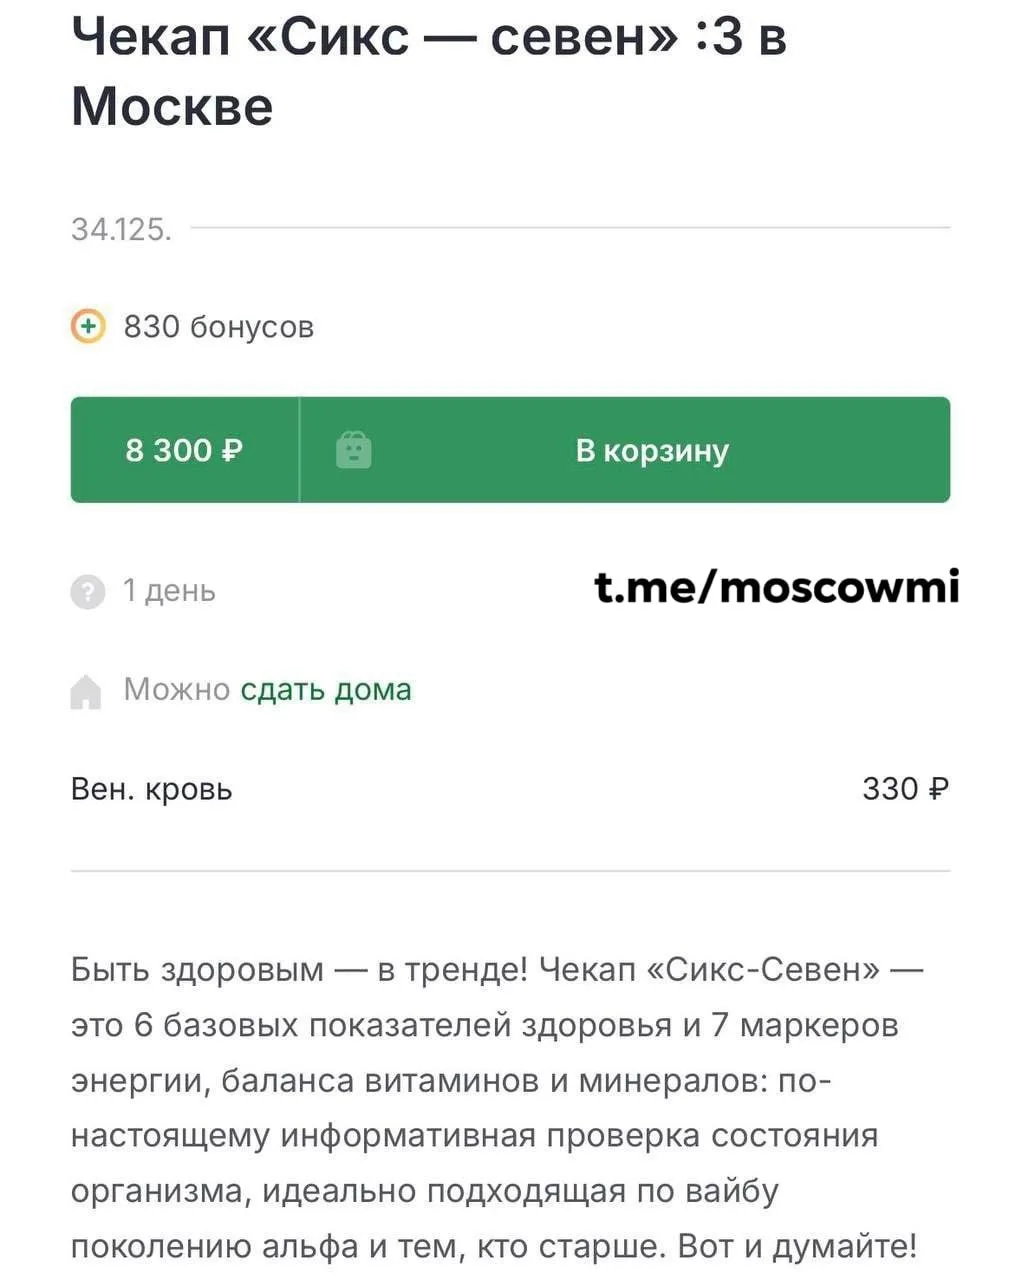
Task: Add the checkup via В корзину
Action: 625,450
